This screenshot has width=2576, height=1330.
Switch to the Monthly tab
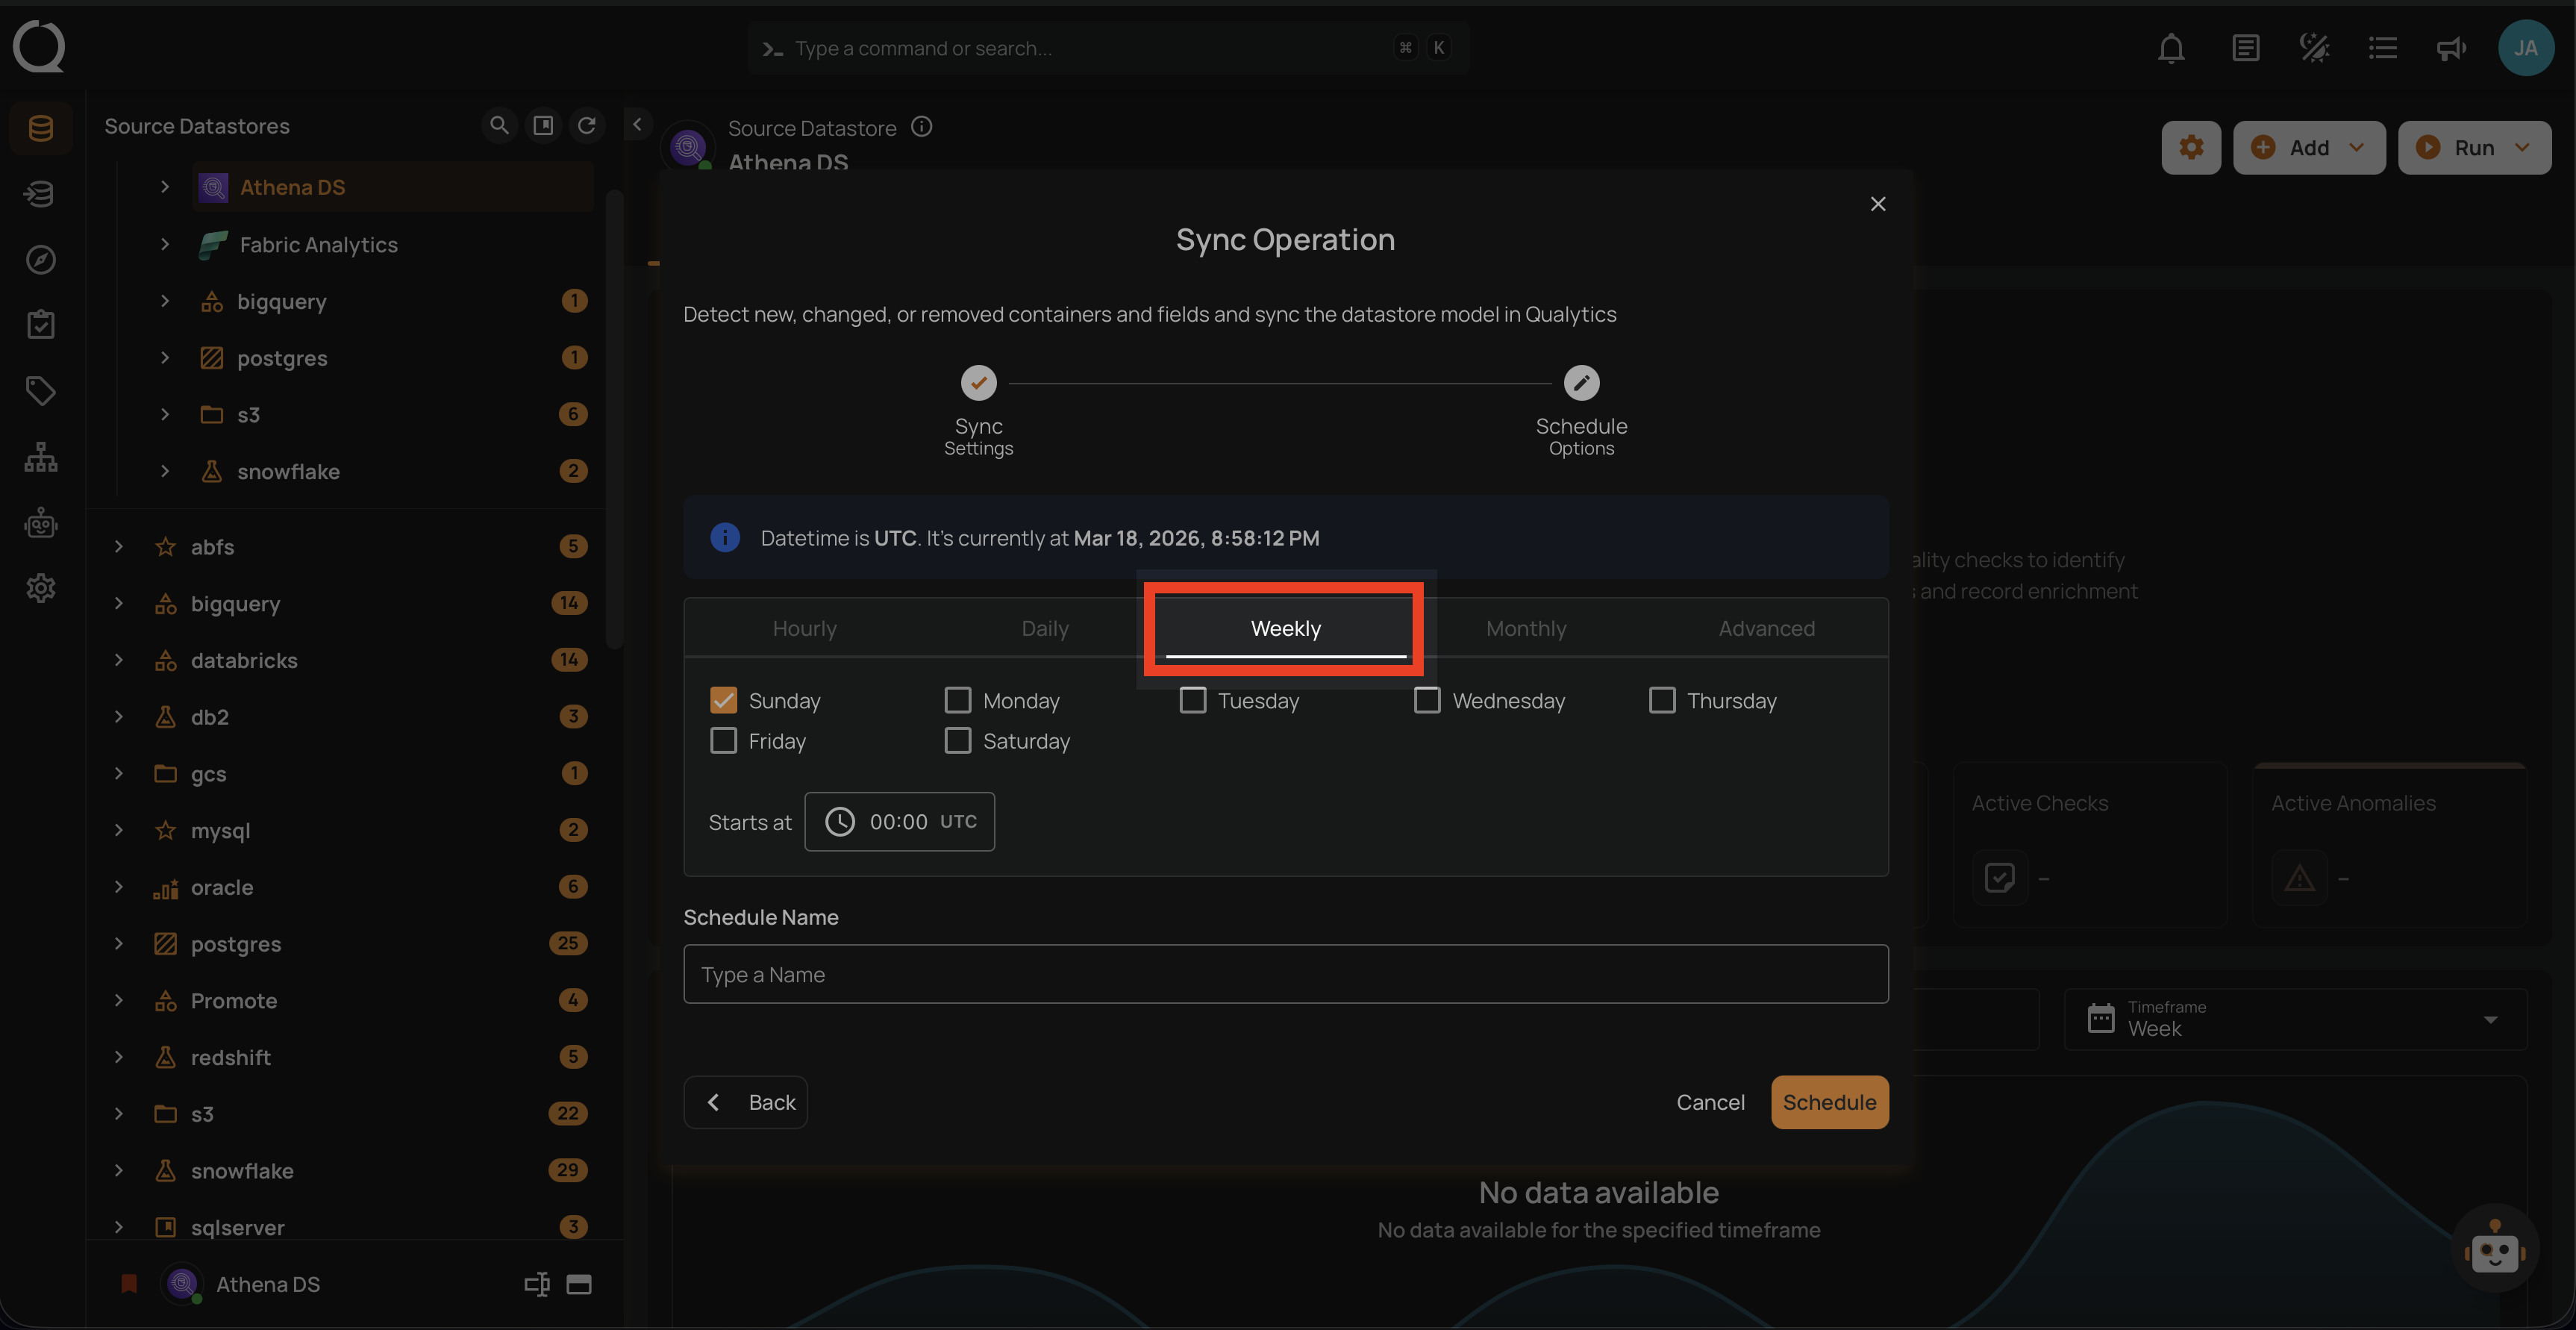1526,628
